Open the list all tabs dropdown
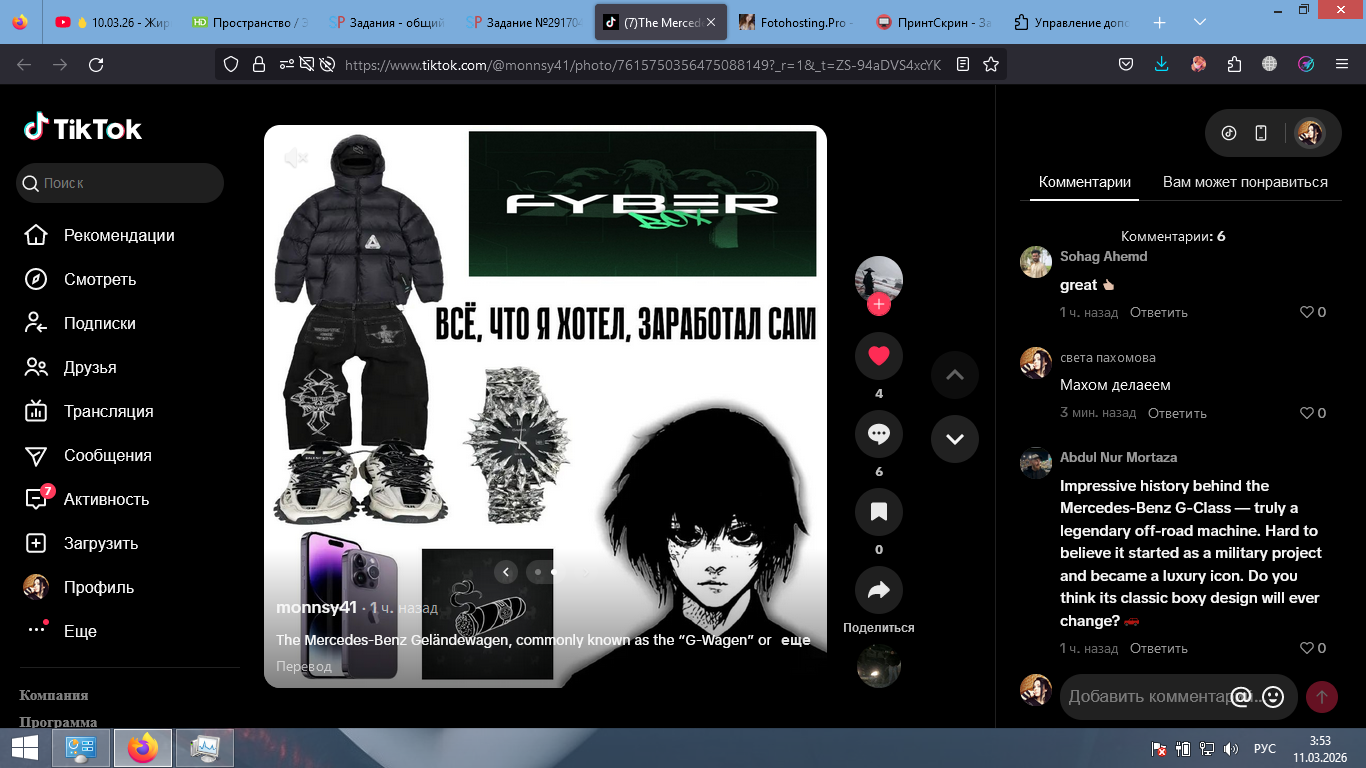Image resolution: width=1366 pixels, height=768 pixels. [1200, 22]
